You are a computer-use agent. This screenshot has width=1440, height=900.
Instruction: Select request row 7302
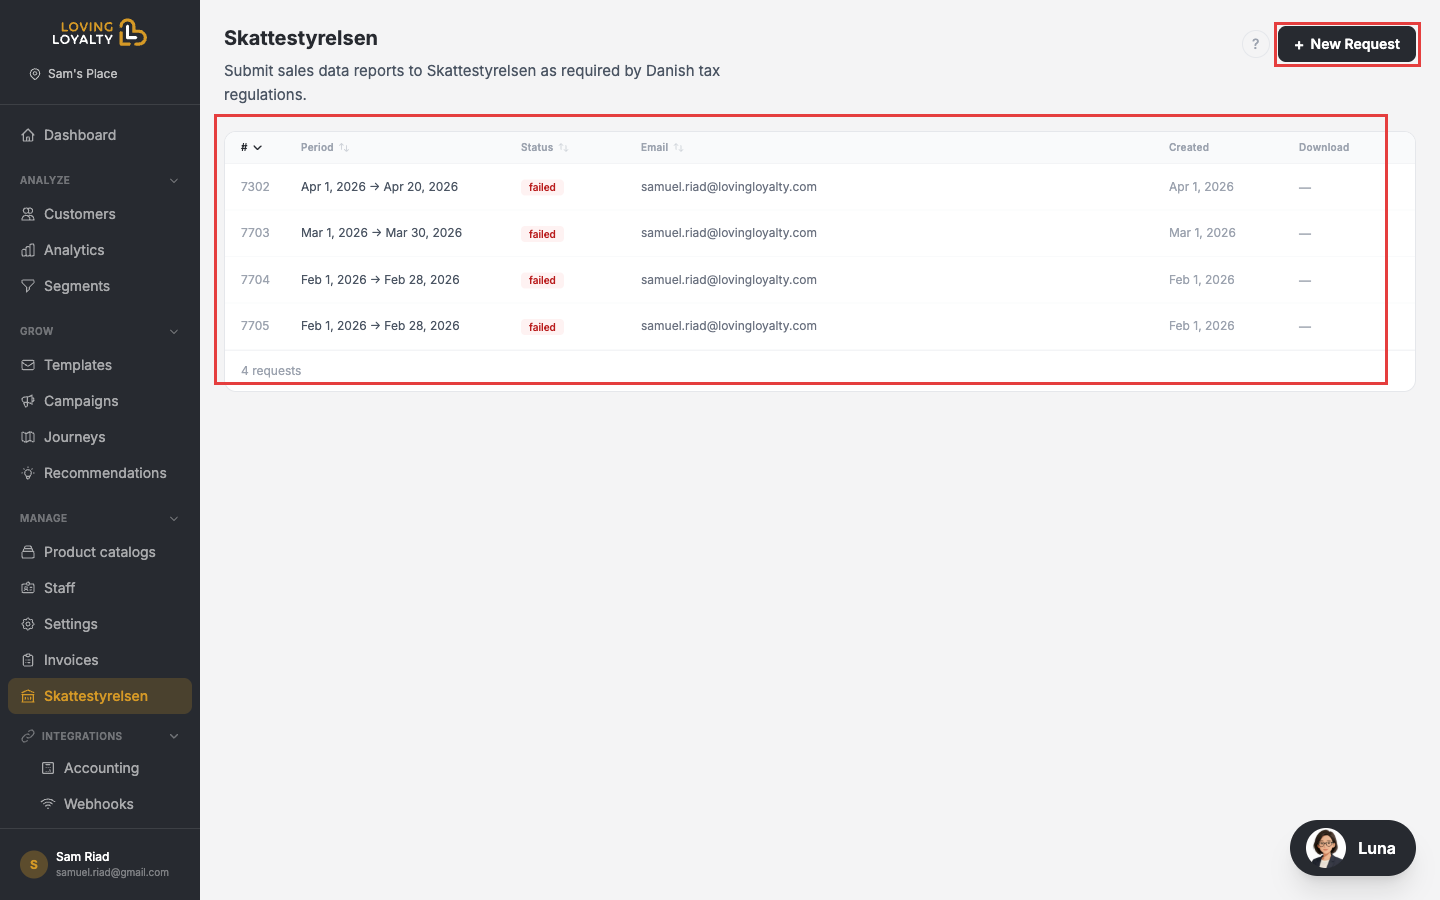click(820, 187)
